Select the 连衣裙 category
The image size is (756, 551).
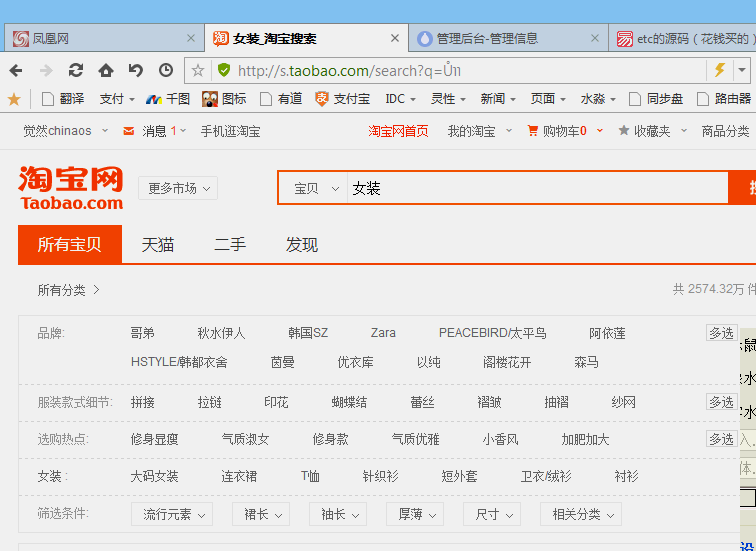click(239, 476)
